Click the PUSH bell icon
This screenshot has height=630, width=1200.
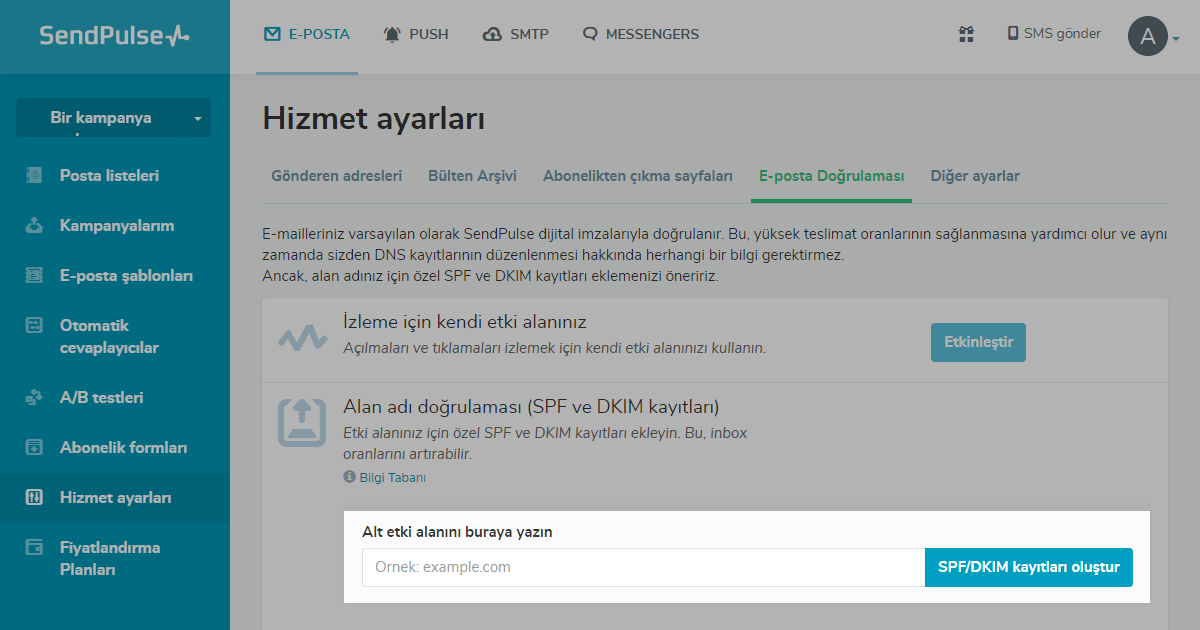(x=392, y=34)
